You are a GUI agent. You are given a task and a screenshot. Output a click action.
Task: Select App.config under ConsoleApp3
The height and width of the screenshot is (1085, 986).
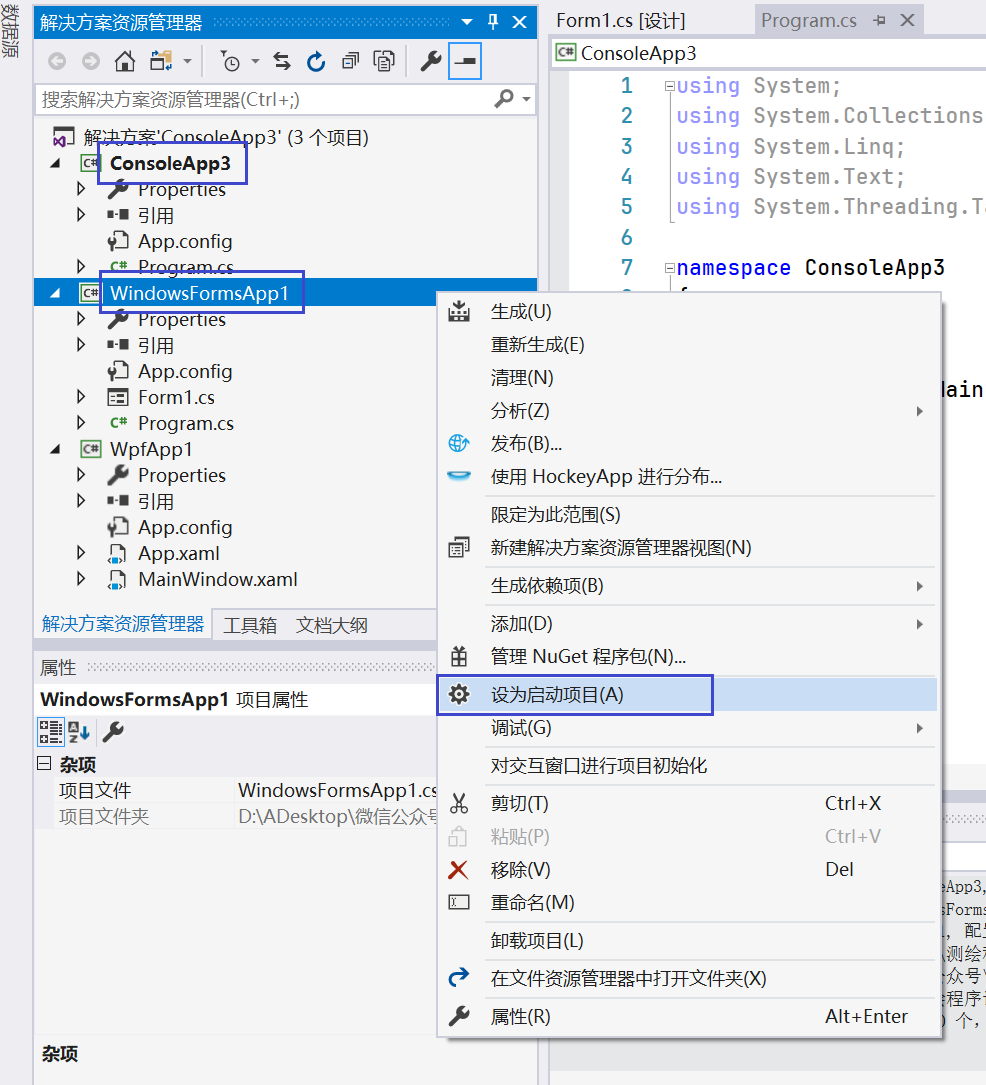point(185,241)
